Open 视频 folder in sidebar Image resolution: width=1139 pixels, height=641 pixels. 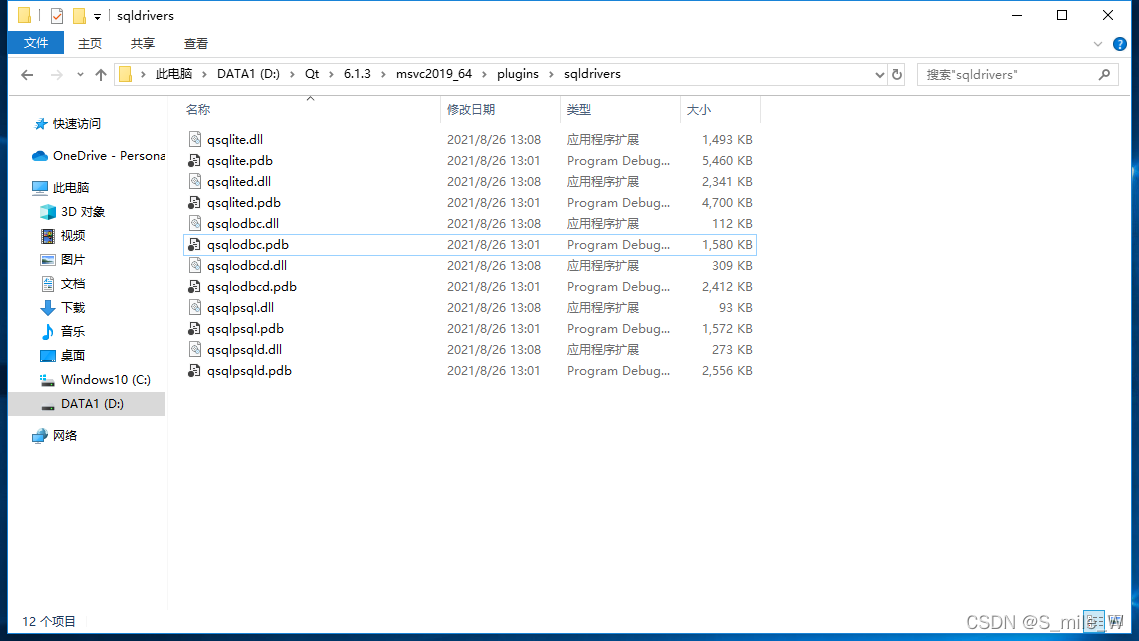[x=73, y=235]
